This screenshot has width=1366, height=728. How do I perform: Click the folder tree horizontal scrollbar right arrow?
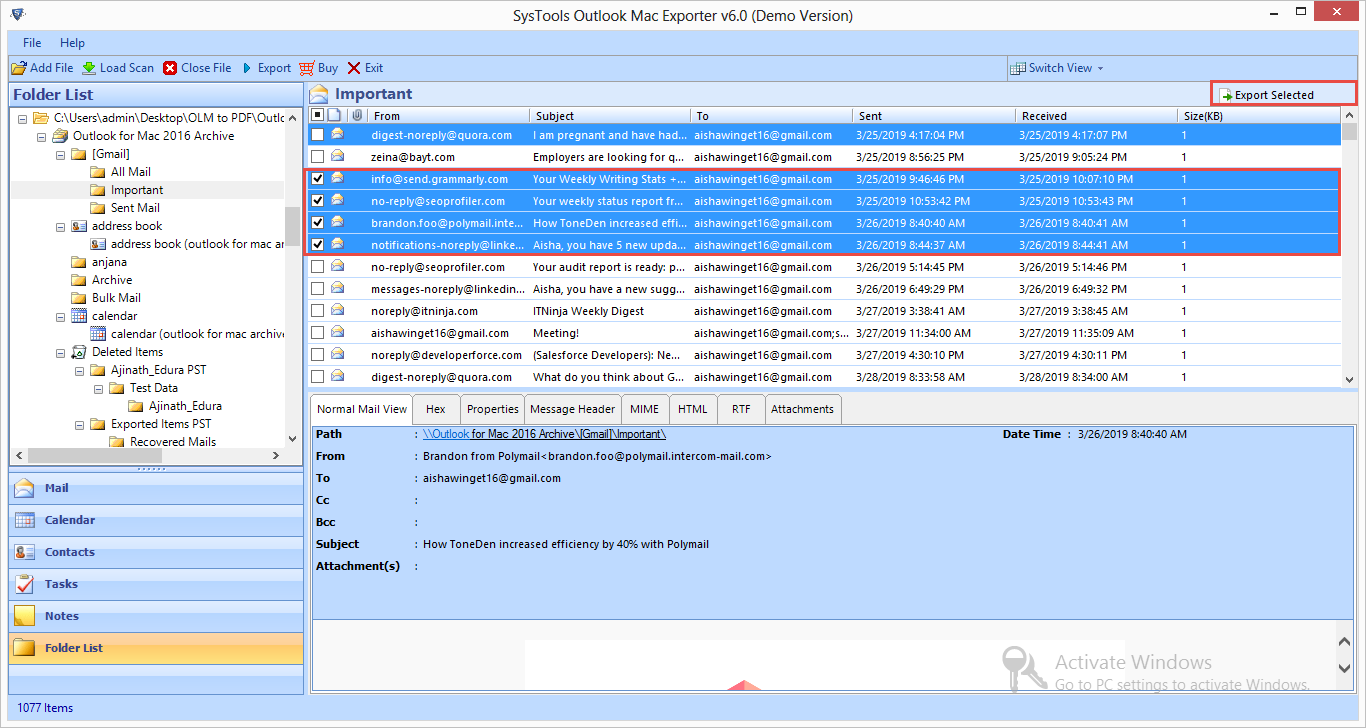pyautogui.click(x=276, y=456)
